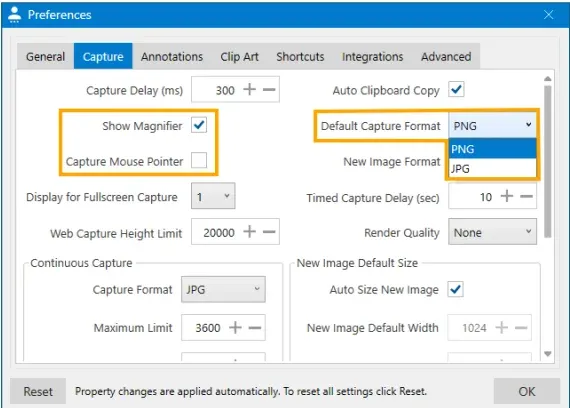
Task: Decrease Maximum Limit with minus icon
Action: (x=255, y=328)
